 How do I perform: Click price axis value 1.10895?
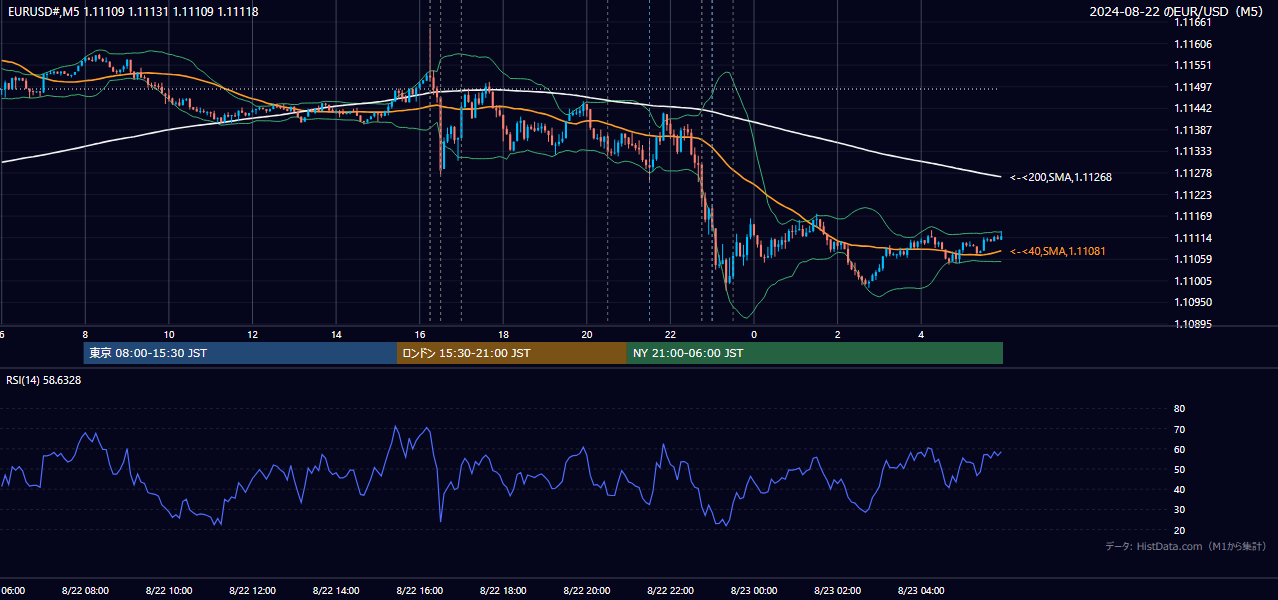tap(1192, 324)
